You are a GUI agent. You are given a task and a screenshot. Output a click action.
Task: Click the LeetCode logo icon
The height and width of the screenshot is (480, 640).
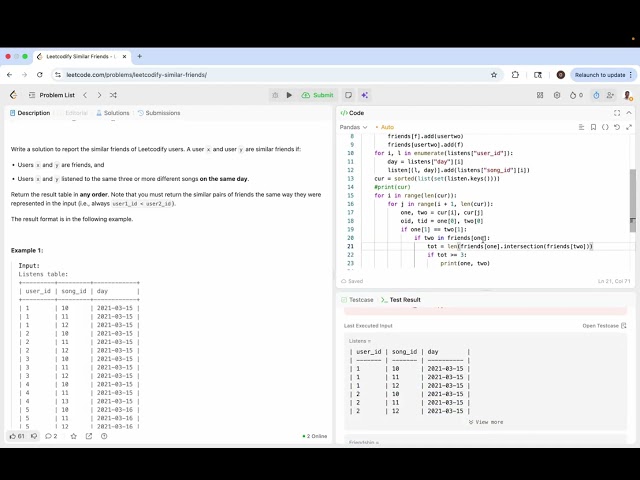(x=13, y=95)
